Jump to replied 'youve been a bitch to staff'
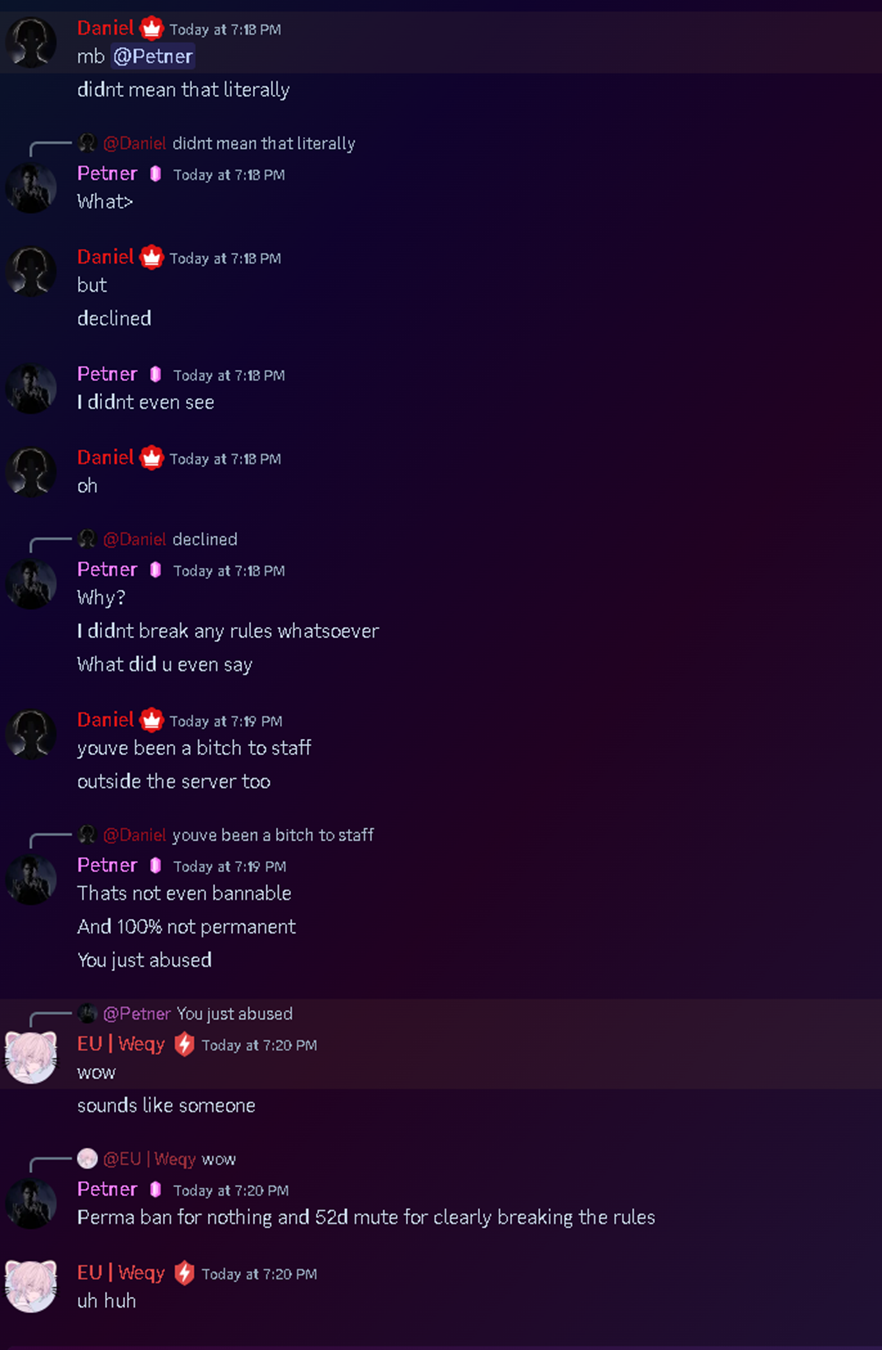The height and width of the screenshot is (1350, 882). tap(273, 834)
